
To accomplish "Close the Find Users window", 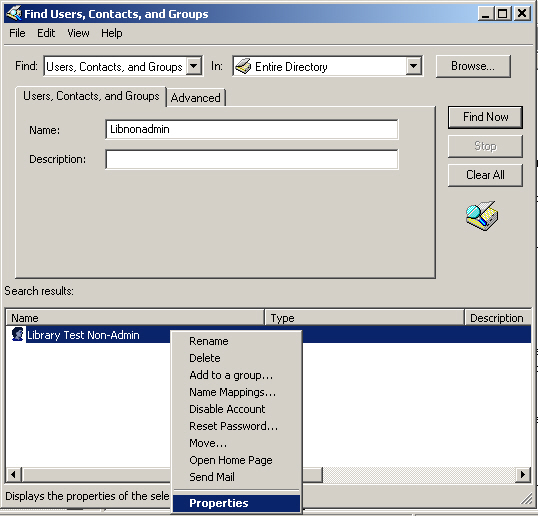I will pyautogui.click(x=522, y=14).
